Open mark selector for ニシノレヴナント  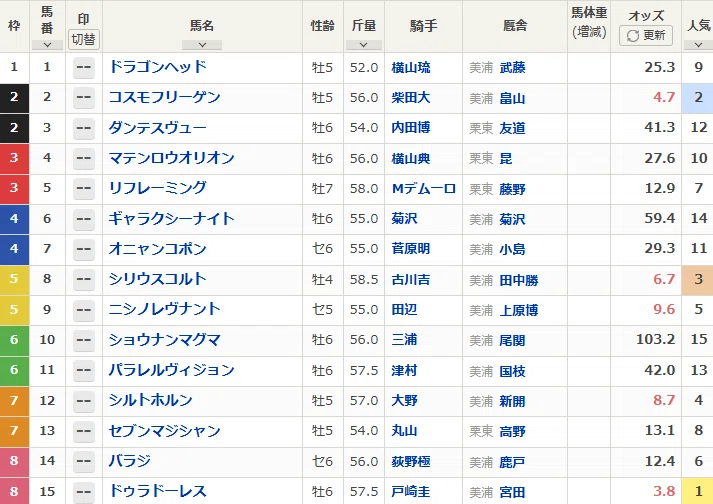84,310
